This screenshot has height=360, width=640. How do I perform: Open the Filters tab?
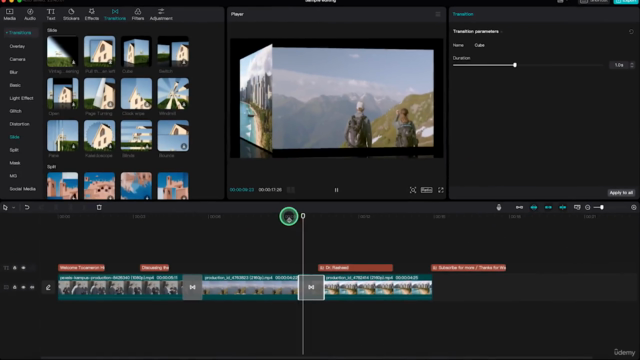pyautogui.click(x=138, y=14)
